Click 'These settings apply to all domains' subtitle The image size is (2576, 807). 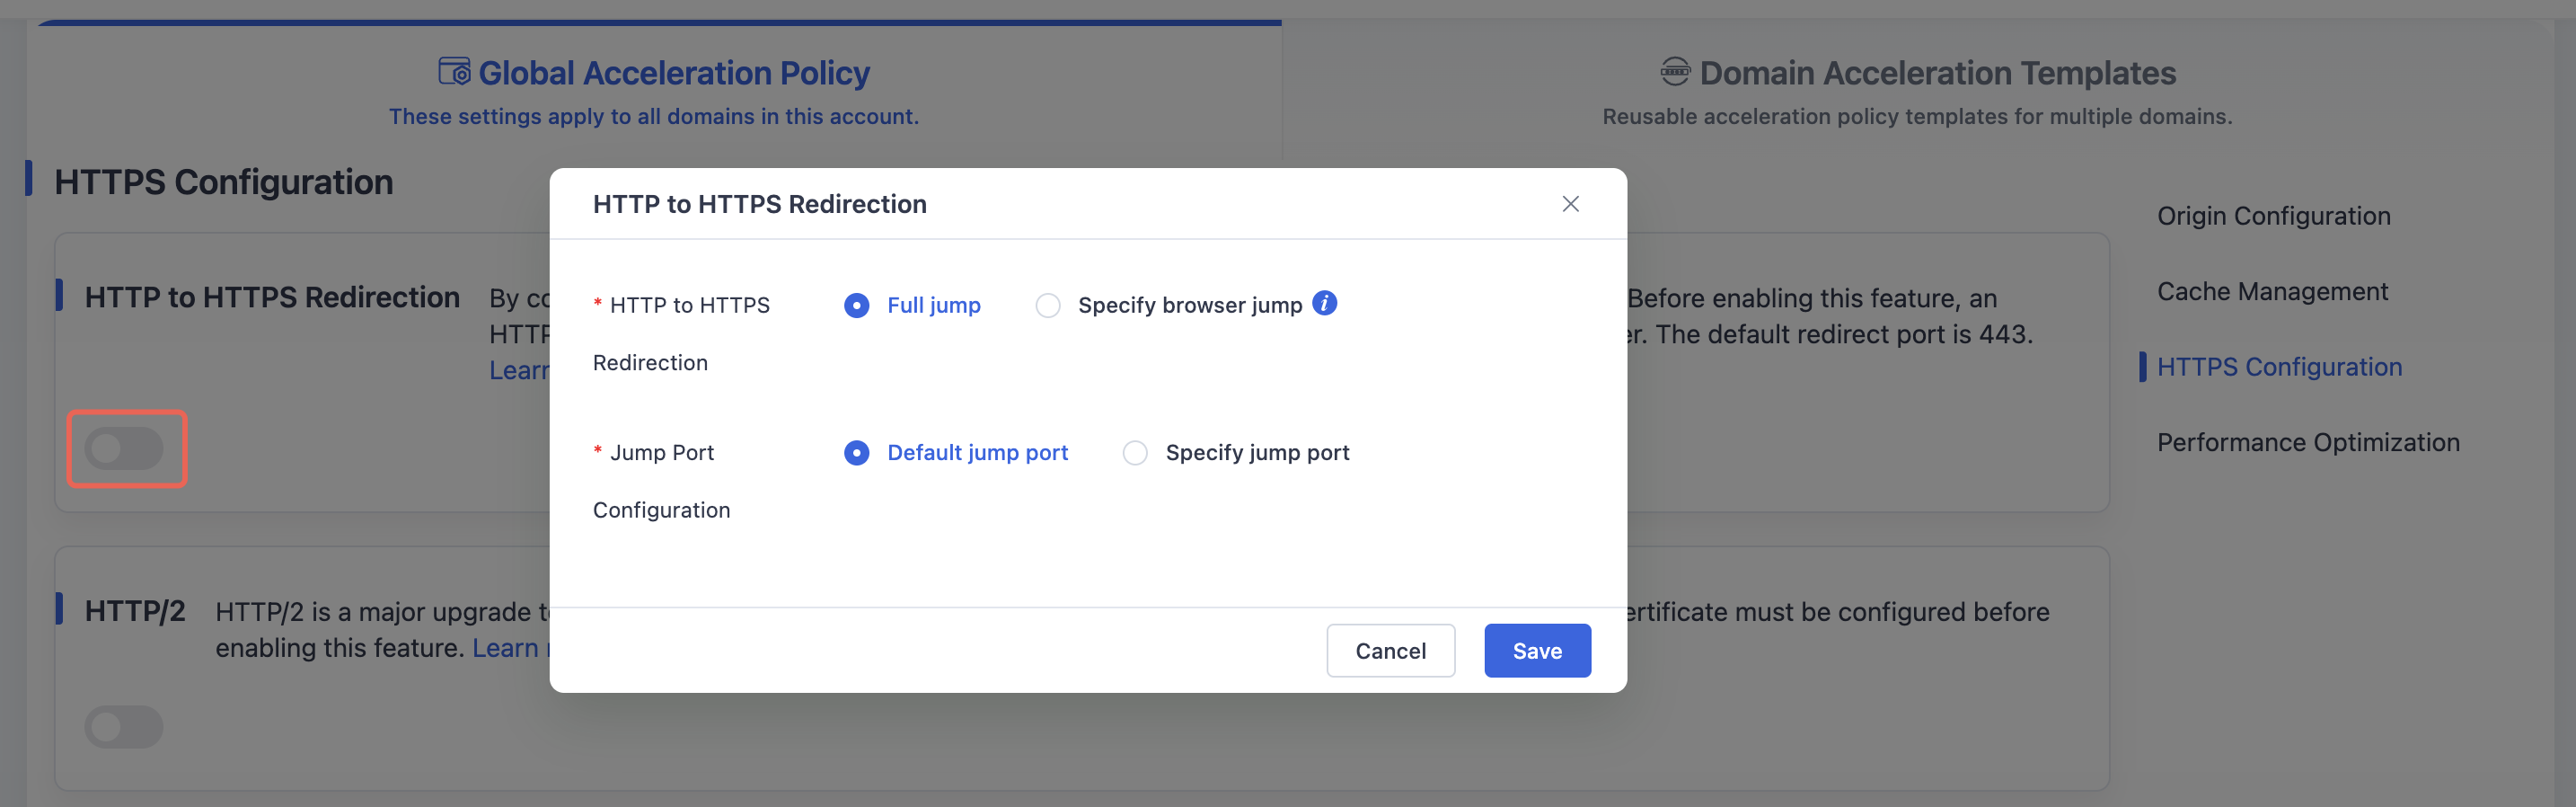coord(654,117)
